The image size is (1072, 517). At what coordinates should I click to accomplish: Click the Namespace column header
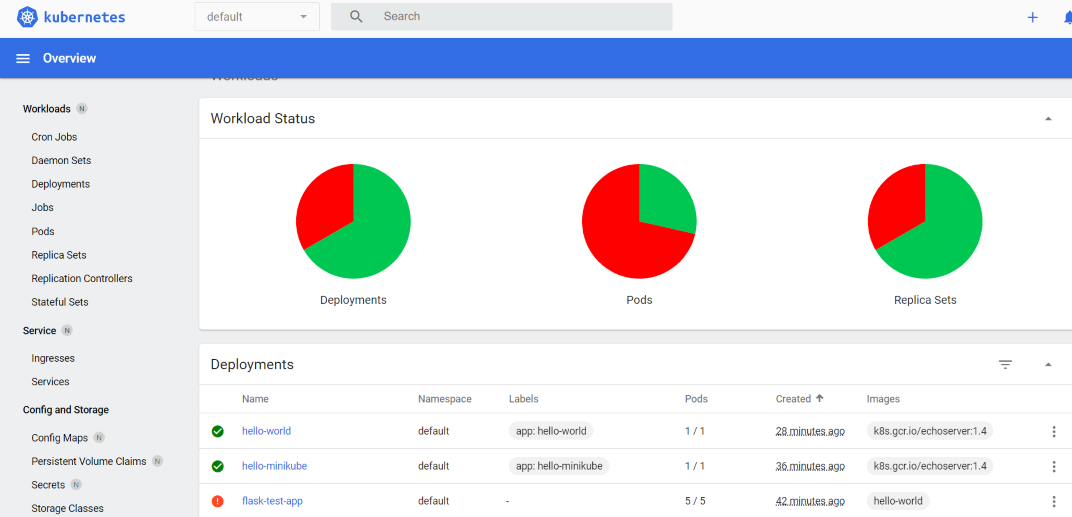pyautogui.click(x=444, y=399)
